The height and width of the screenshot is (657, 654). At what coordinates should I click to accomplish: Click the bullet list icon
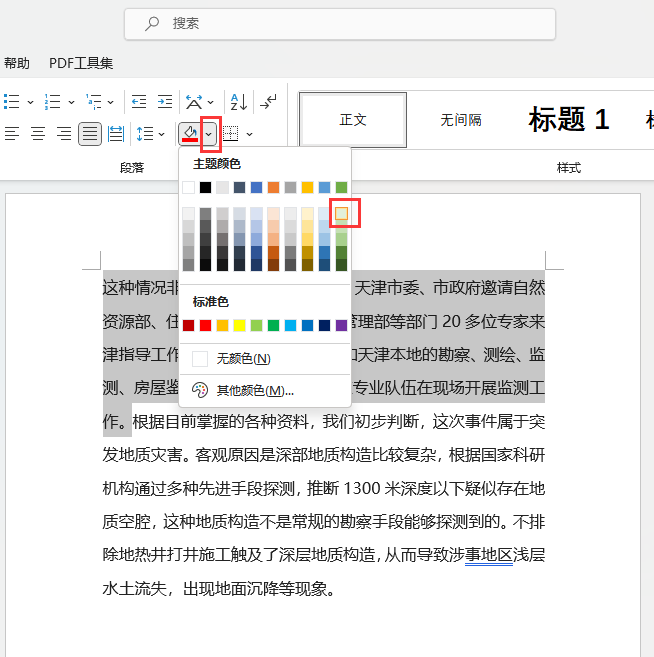pos(12,102)
